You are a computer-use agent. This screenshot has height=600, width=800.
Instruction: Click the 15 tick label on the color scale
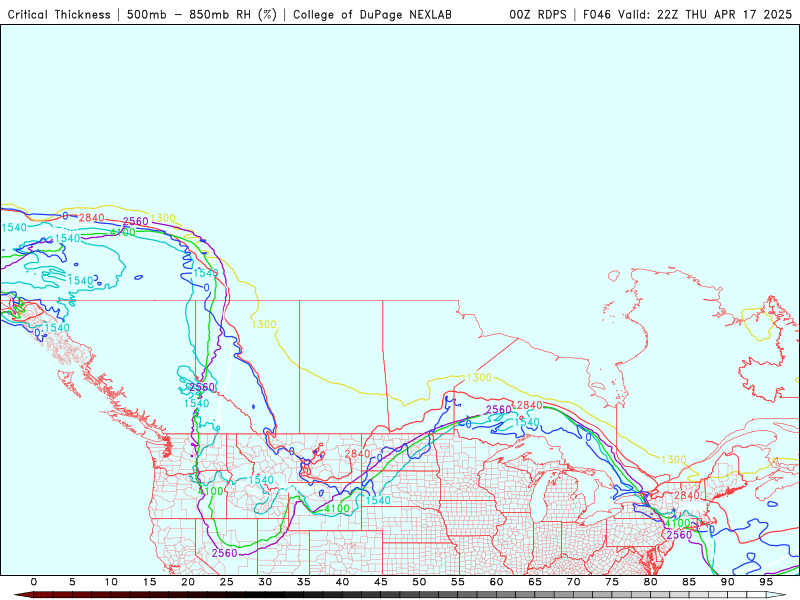(x=149, y=582)
